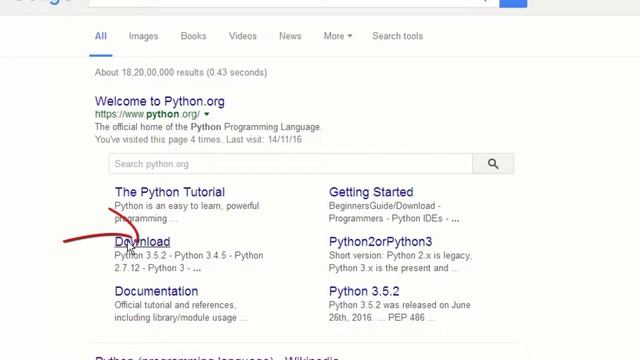Click 'The official home of the Python' description
Screen dimensions: 640x360
(x=208, y=127)
